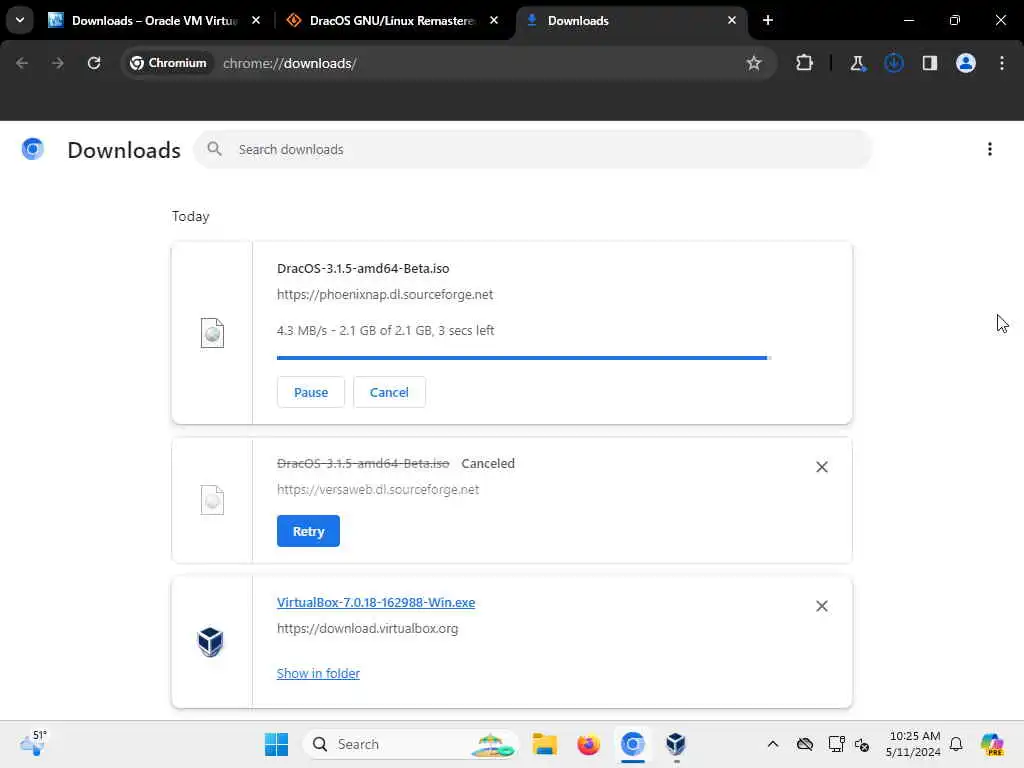Bookmark this page with the star icon
The height and width of the screenshot is (768, 1024).
point(754,63)
